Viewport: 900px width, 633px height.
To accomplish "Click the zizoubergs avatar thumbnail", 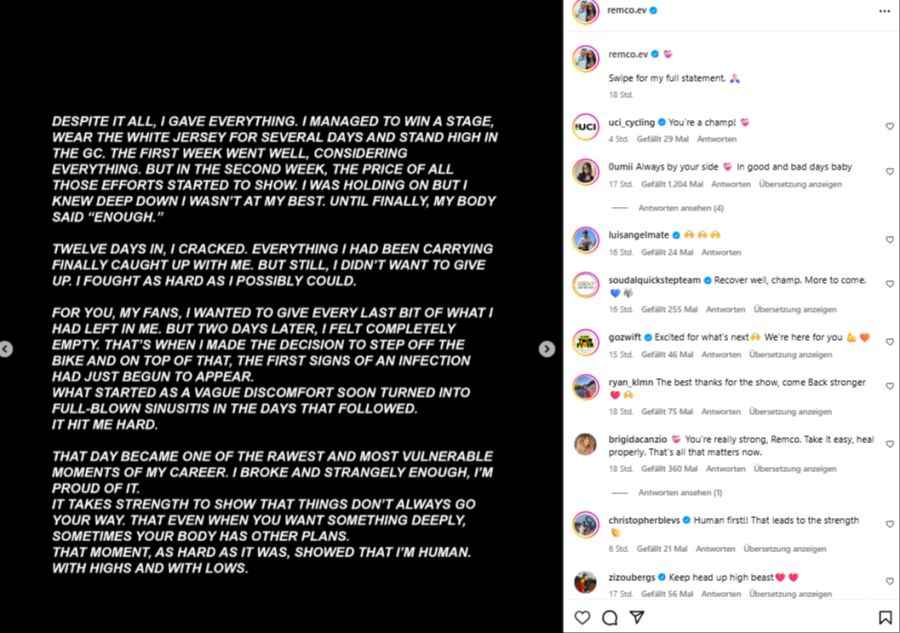I will click(585, 582).
